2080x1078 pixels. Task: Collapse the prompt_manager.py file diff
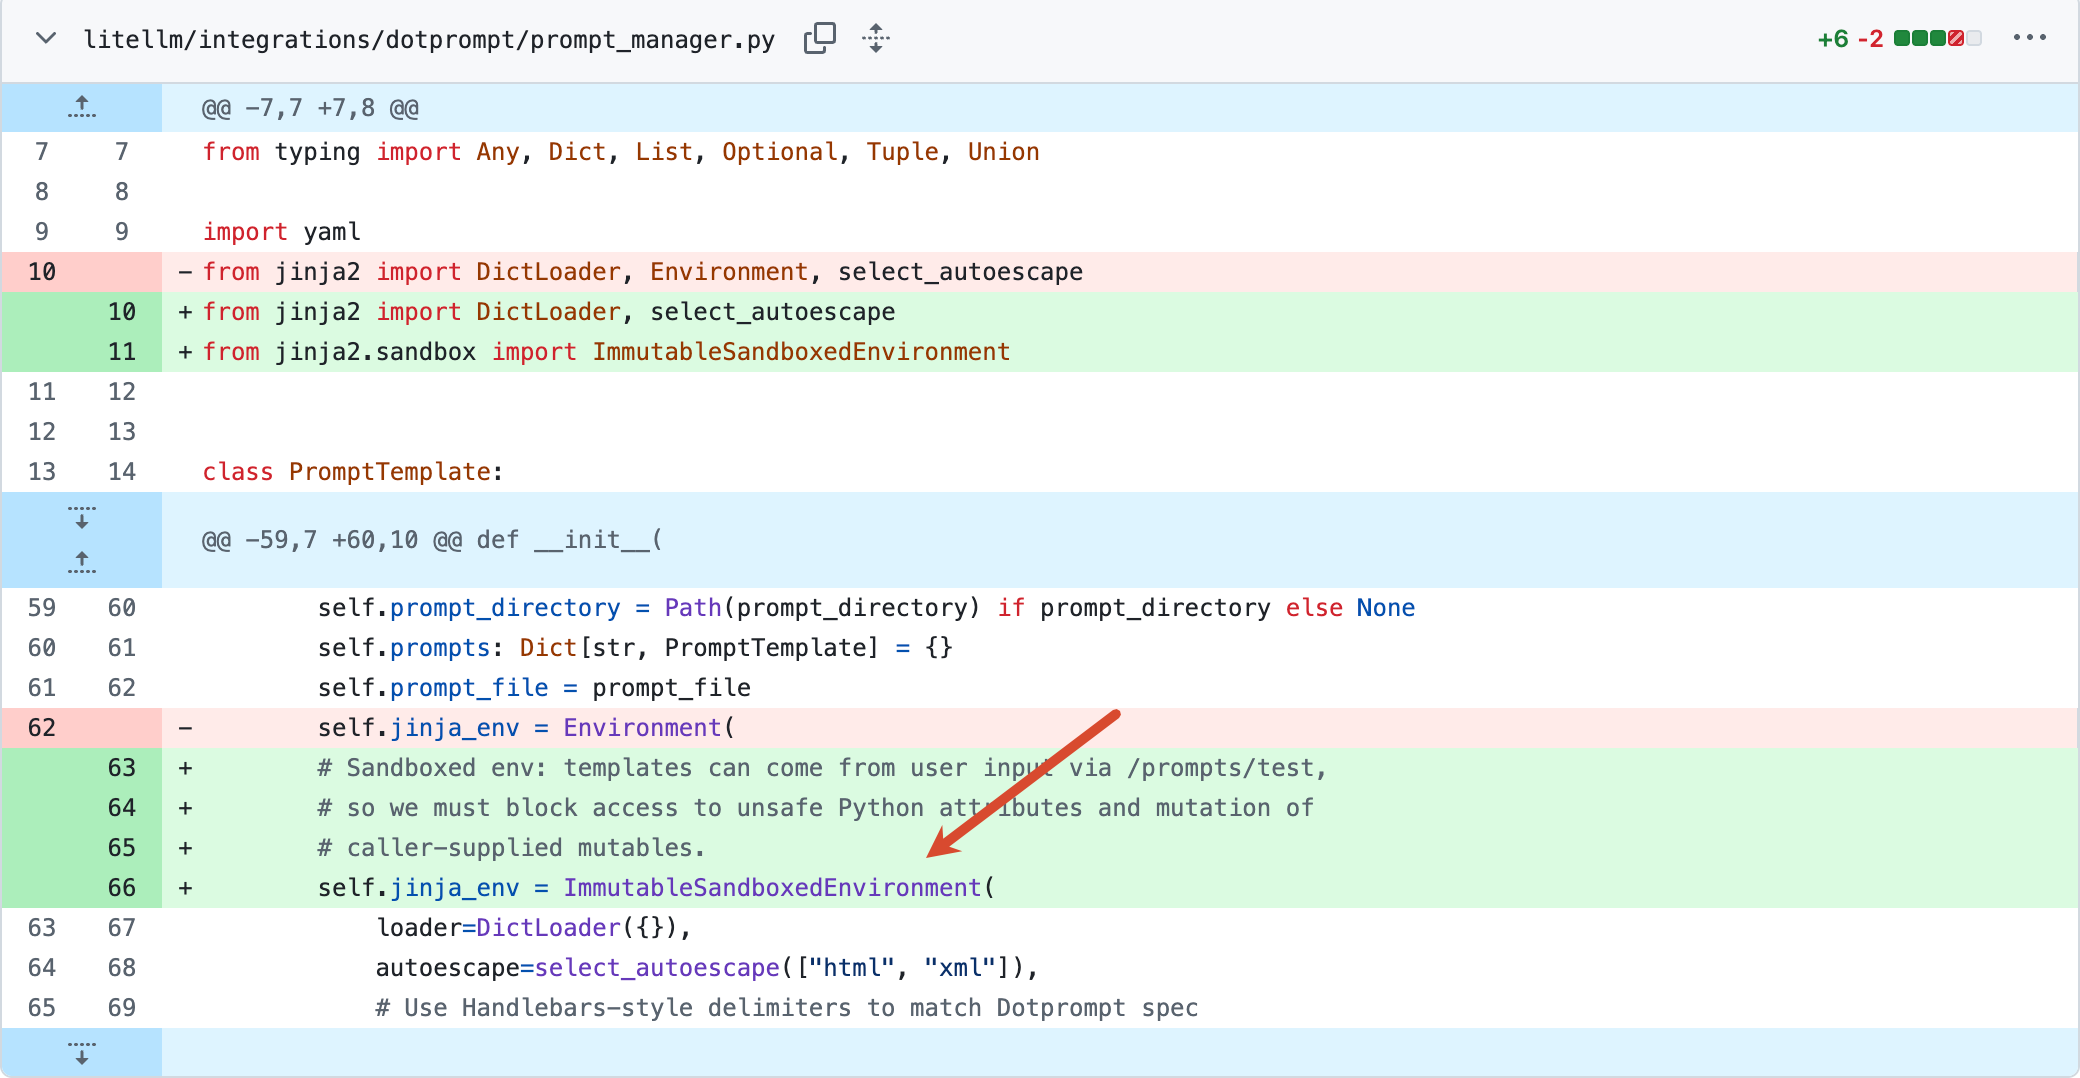[45, 39]
